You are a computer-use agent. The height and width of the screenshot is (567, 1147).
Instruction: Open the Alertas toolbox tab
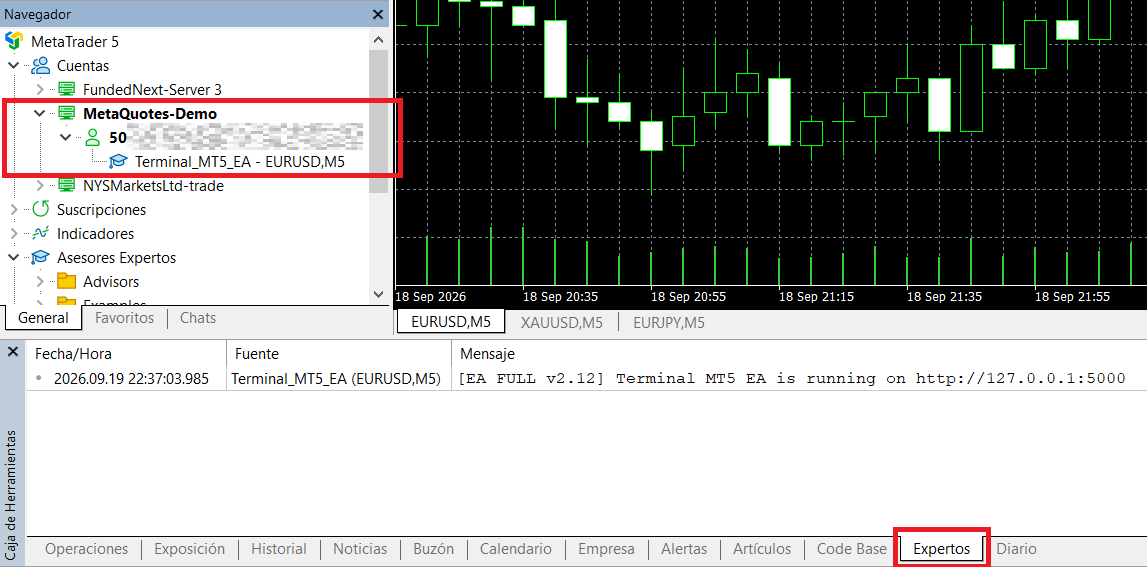coord(684,549)
